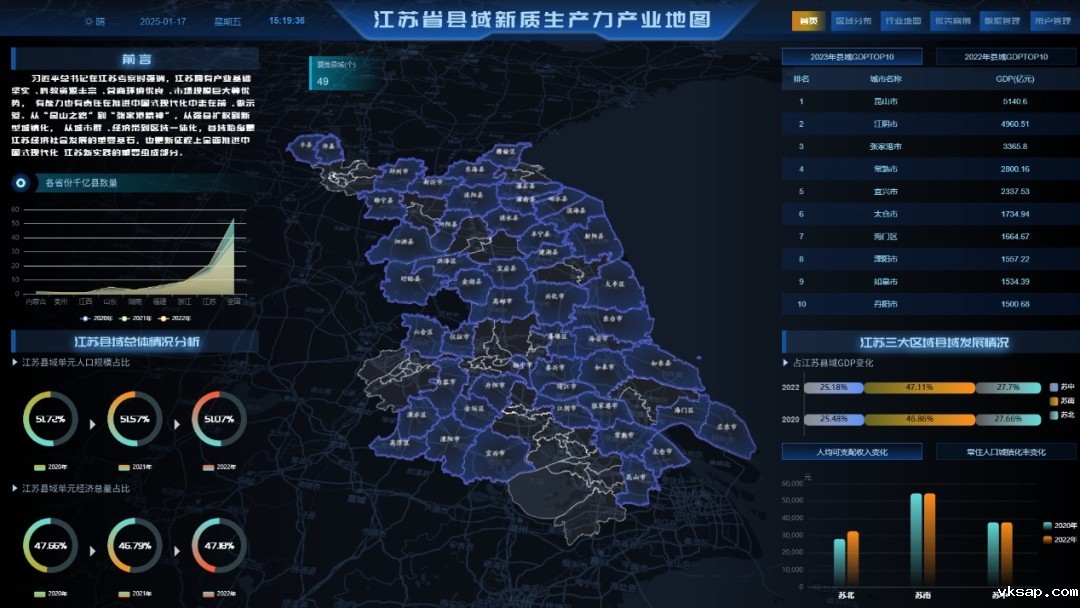Open the 区域分布 navigation menu

853,21
